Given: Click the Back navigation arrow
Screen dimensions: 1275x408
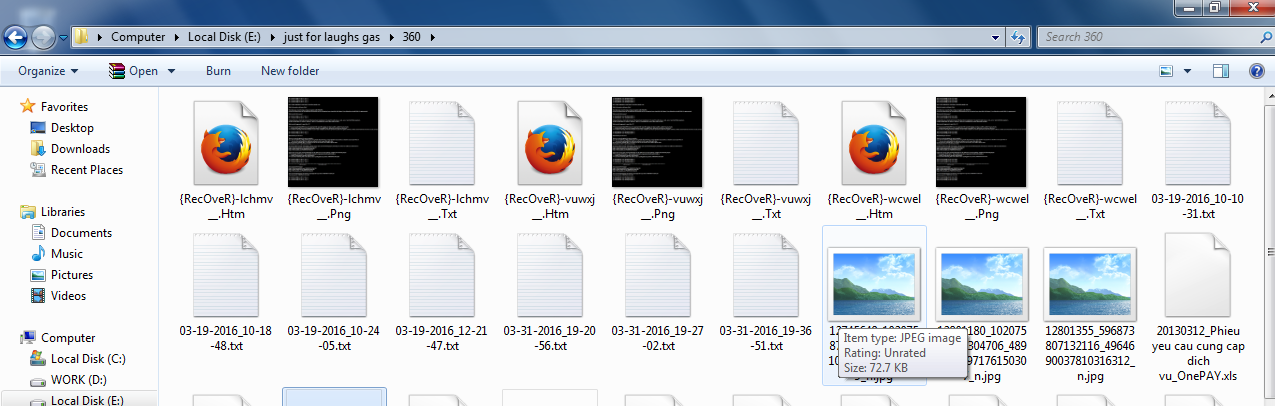Looking at the screenshot, I should [16, 38].
